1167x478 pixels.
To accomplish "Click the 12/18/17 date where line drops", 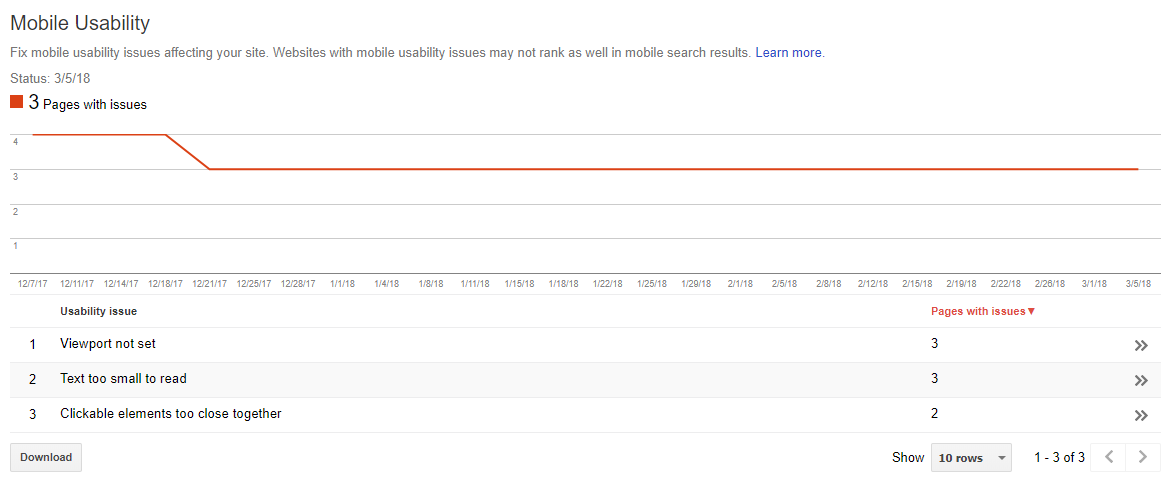I will tap(165, 284).
